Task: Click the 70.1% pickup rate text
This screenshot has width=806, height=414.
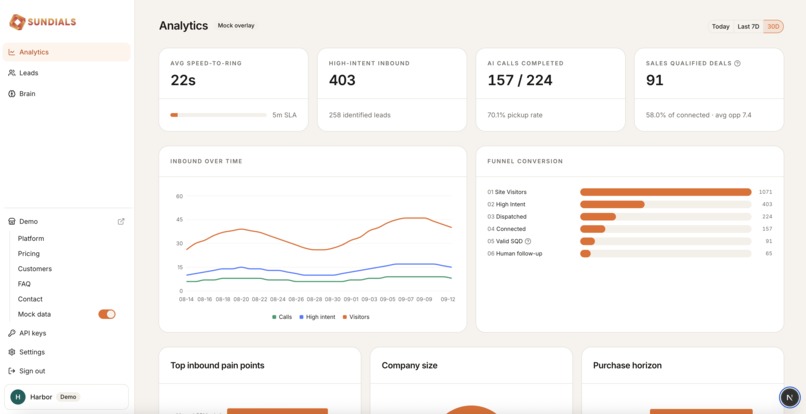Action: coord(515,115)
